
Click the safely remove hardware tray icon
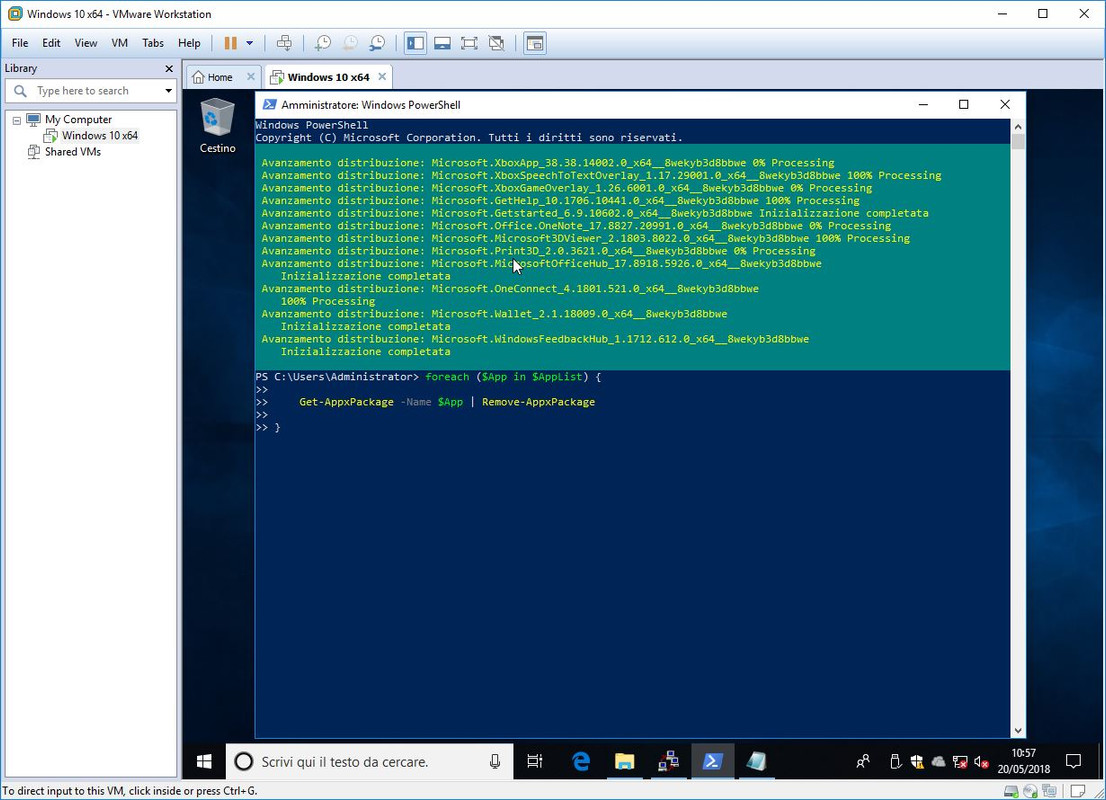(895, 761)
